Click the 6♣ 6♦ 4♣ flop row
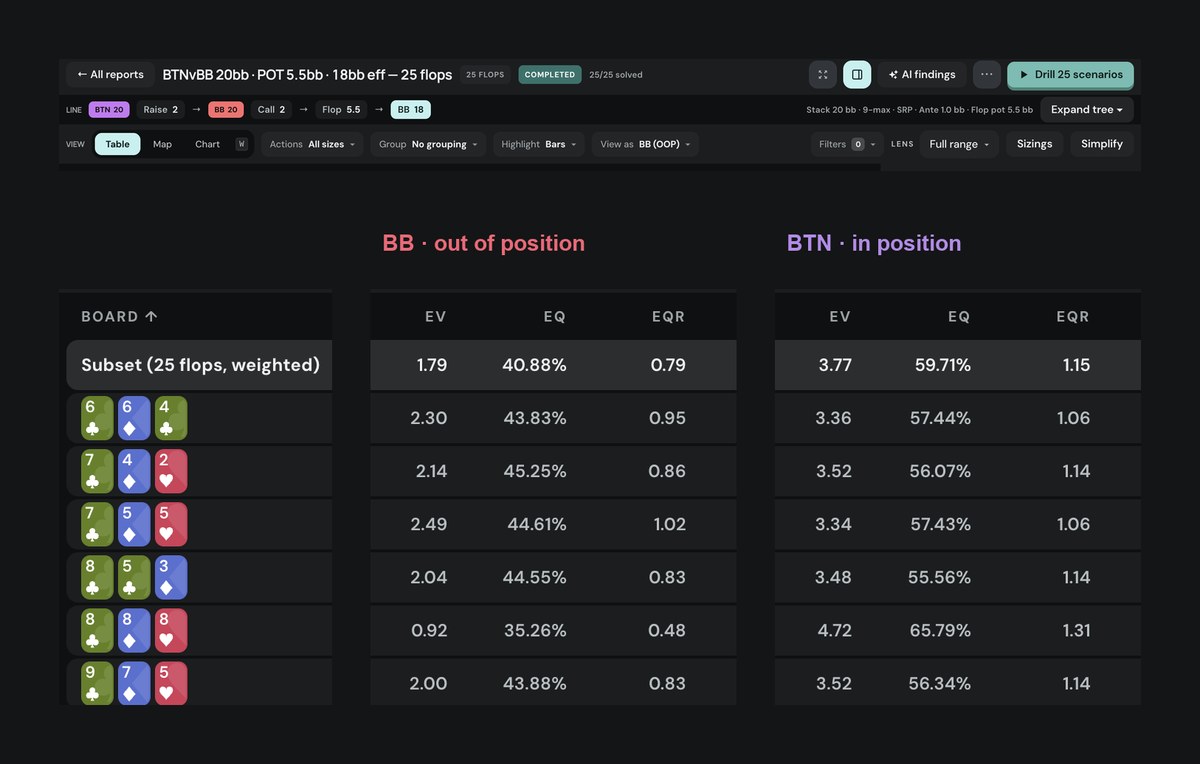Image resolution: width=1200 pixels, height=764 pixels. point(199,418)
